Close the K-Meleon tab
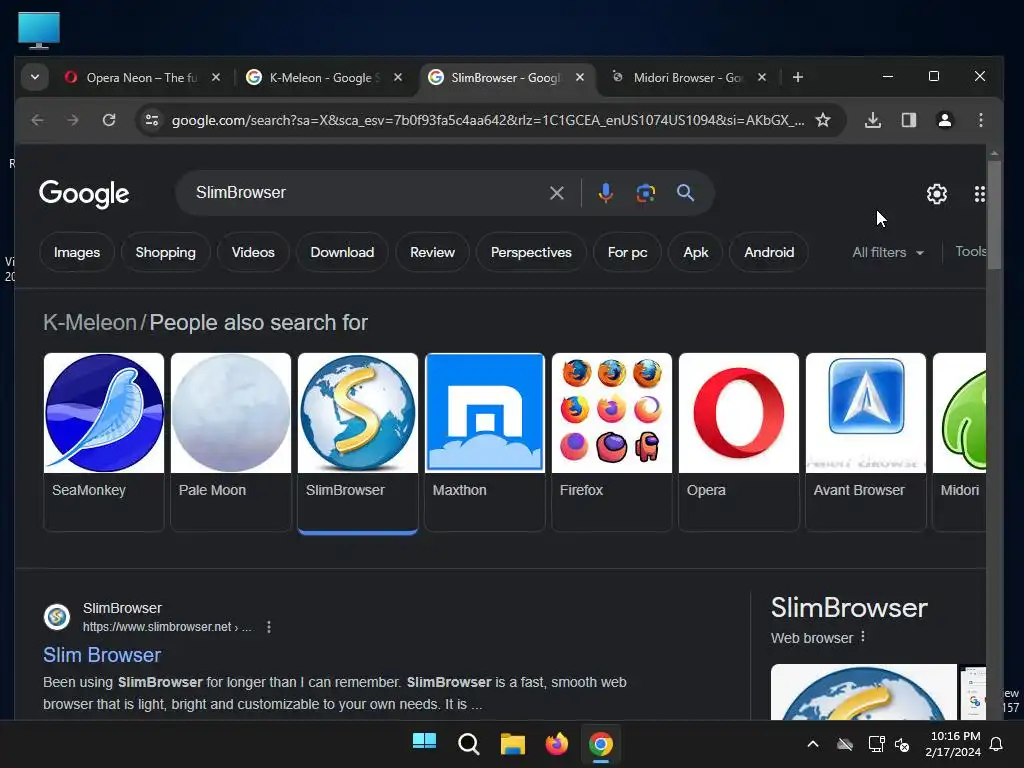Image resolution: width=1024 pixels, height=768 pixels. 398,77
